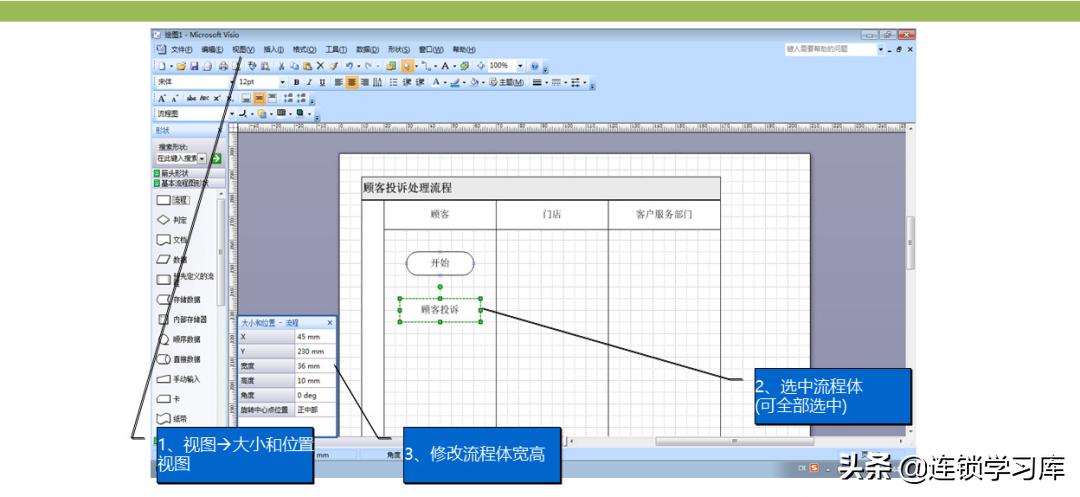
Task: Click the 10 mm height value
Action: (315, 381)
